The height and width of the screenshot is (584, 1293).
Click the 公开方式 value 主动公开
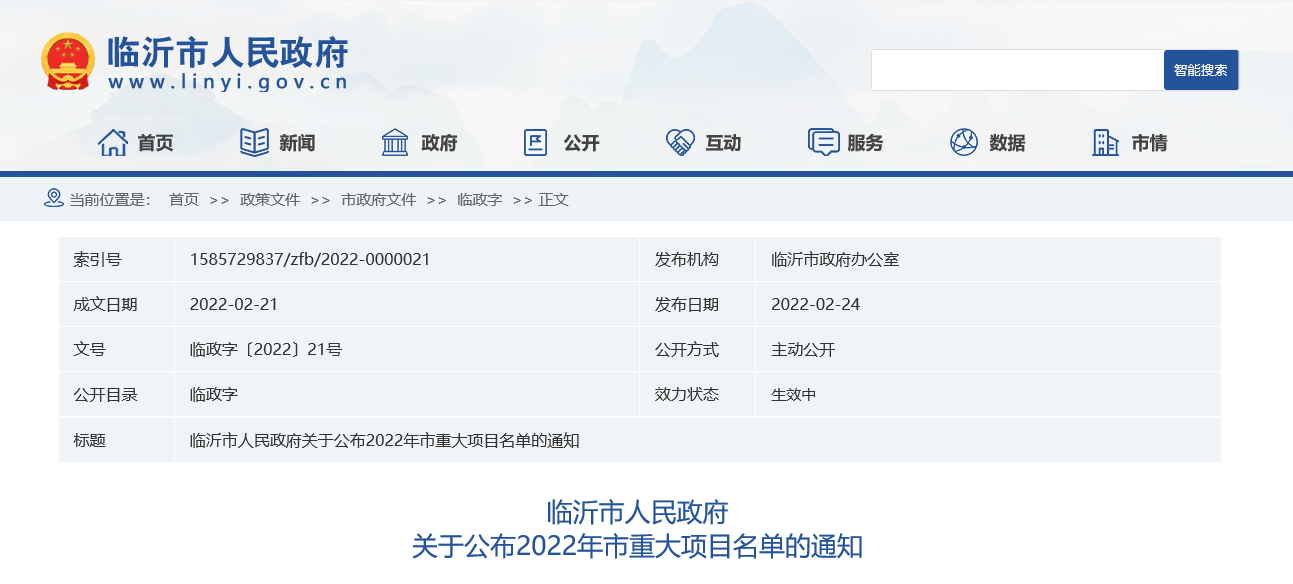click(x=803, y=349)
